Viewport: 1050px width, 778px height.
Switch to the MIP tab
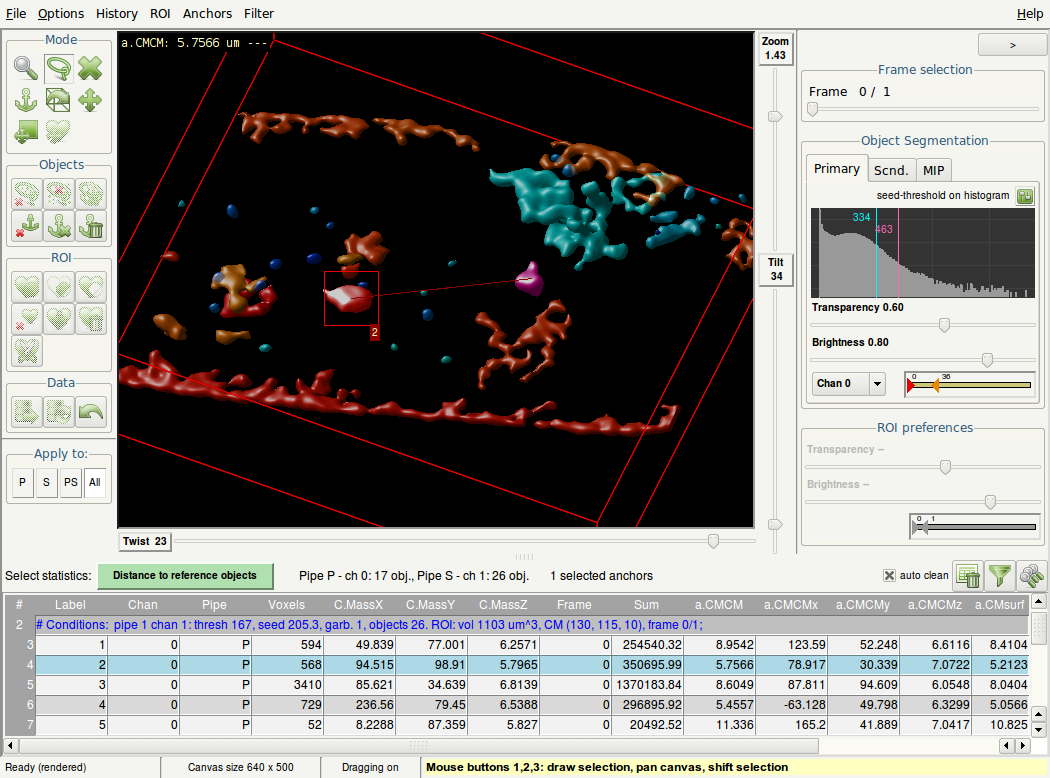(934, 170)
